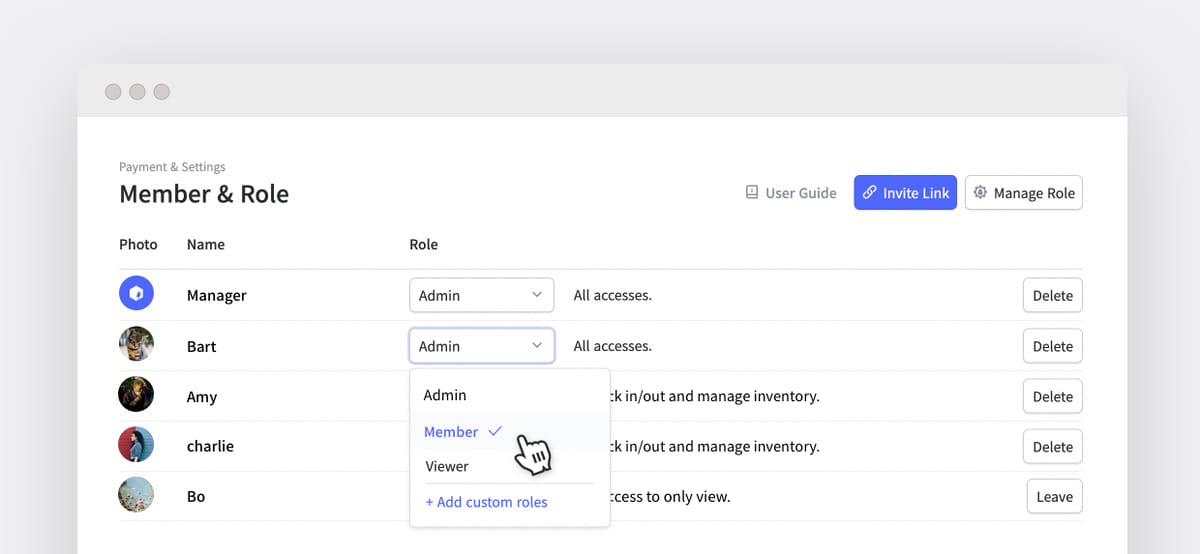Collapse Bart's Admin role dropdown
The image size is (1200, 554).
[482, 346]
